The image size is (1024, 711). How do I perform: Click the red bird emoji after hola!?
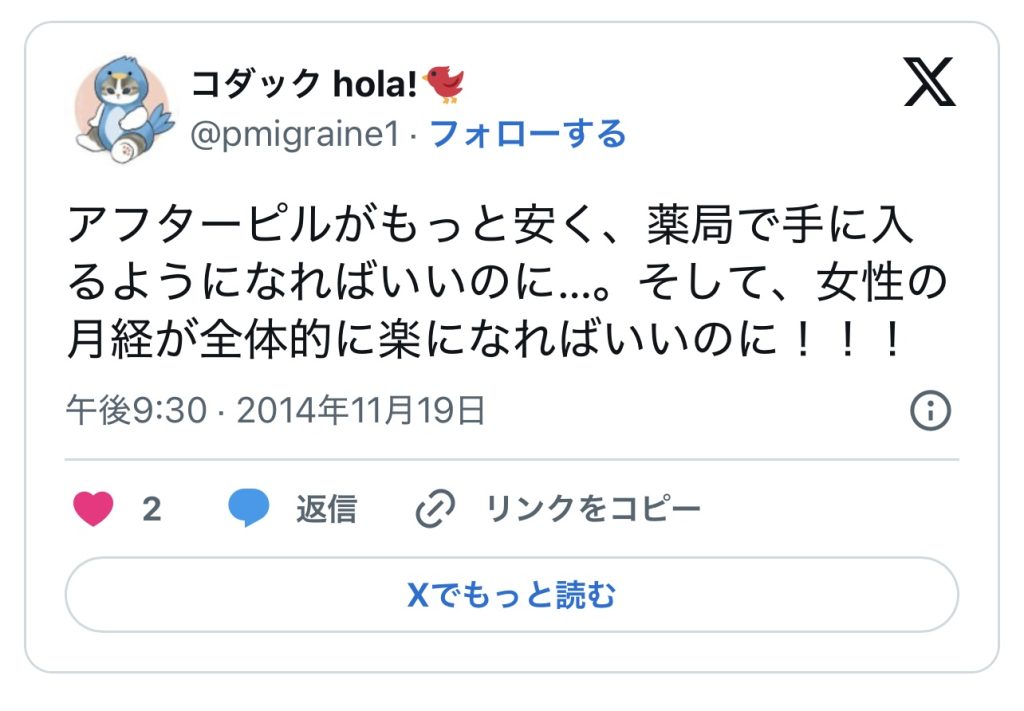click(x=444, y=84)
